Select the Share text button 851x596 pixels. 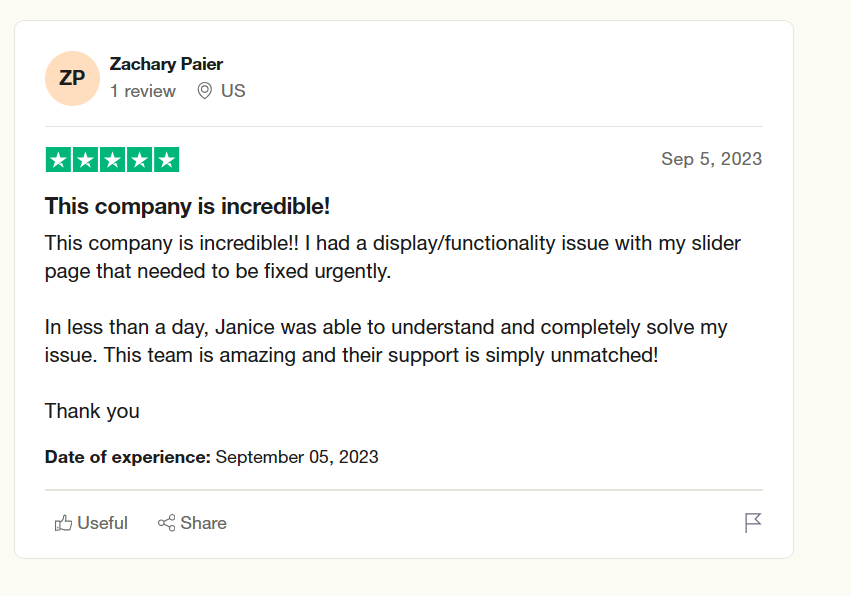204,523
